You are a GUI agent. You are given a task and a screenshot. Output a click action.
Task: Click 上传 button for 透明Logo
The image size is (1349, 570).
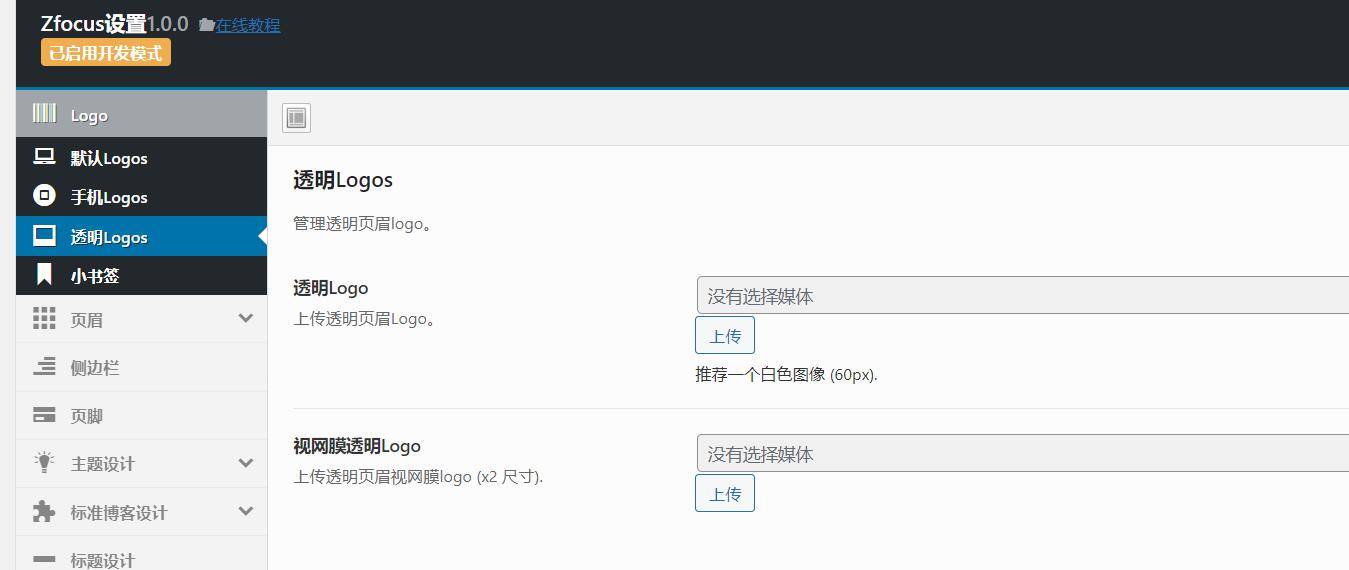click(x=725, y=336)
